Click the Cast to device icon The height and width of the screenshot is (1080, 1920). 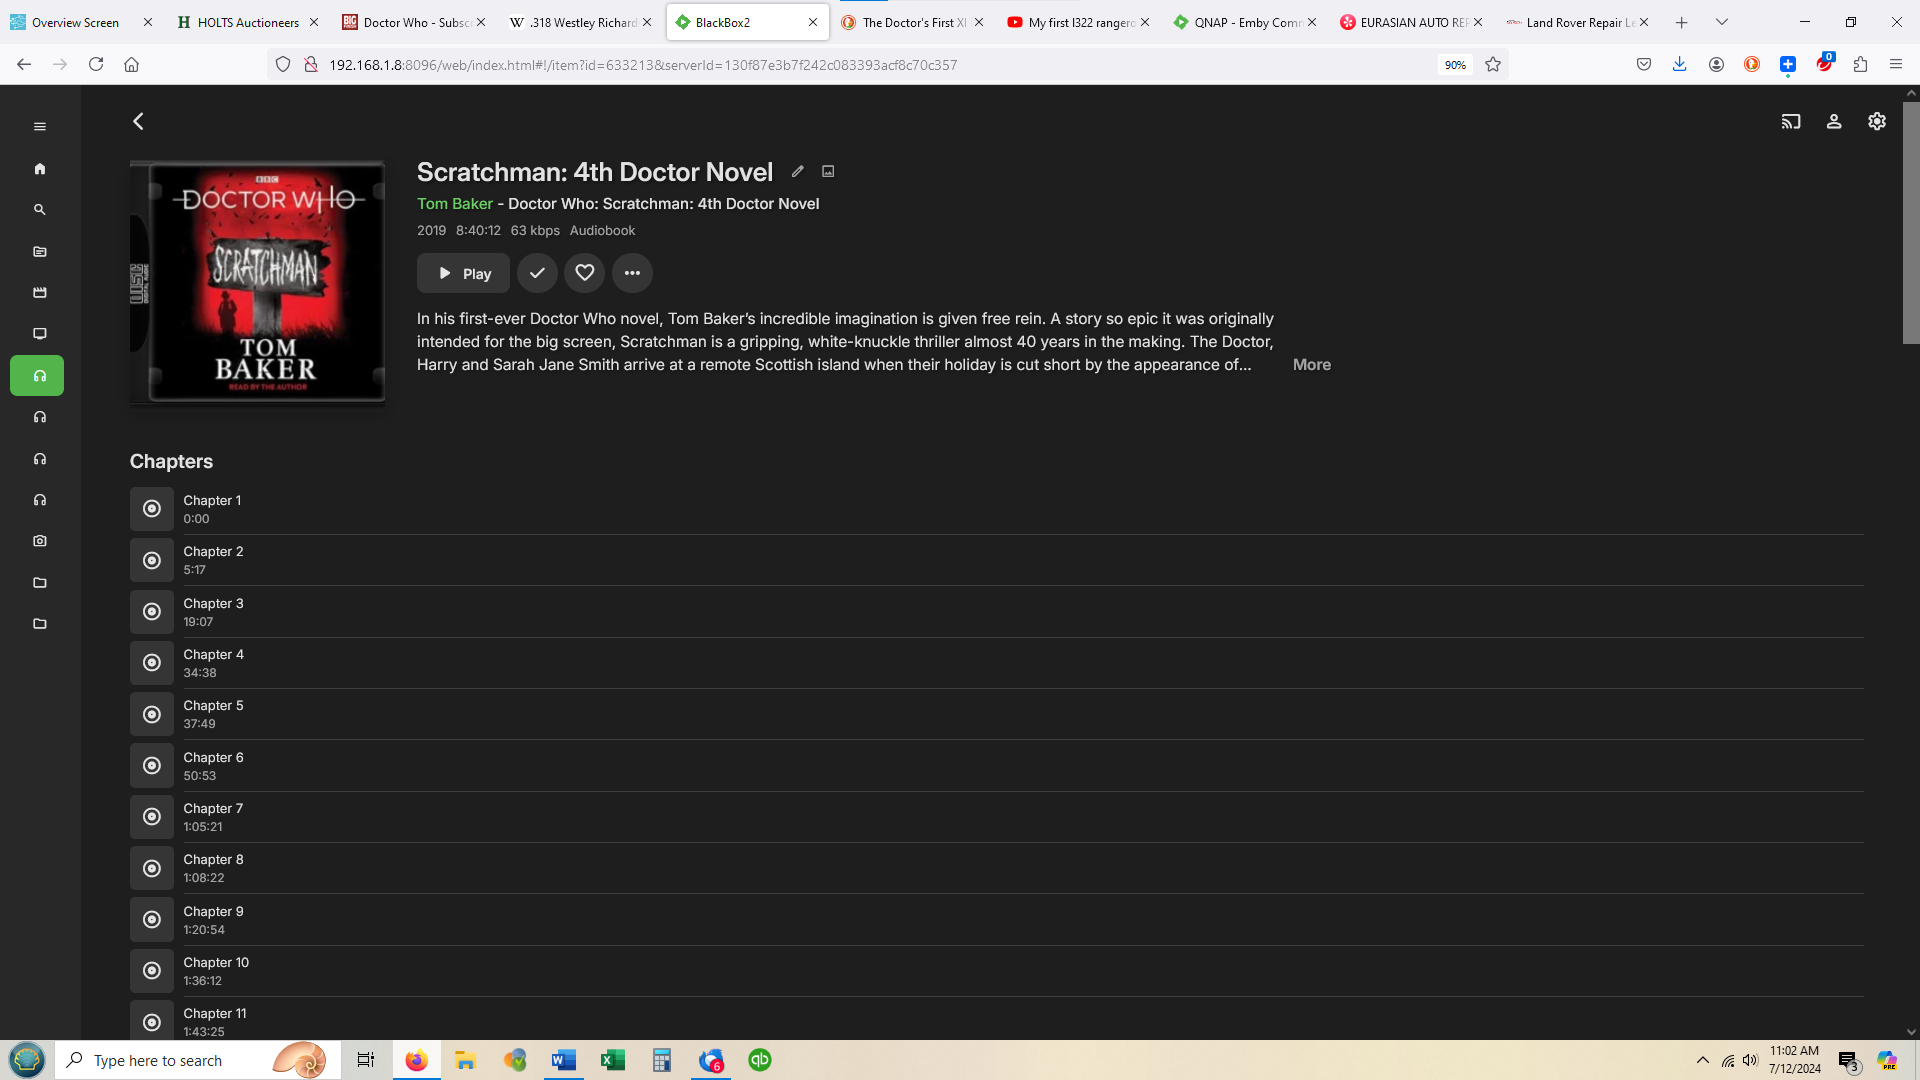pos(1790,121)
